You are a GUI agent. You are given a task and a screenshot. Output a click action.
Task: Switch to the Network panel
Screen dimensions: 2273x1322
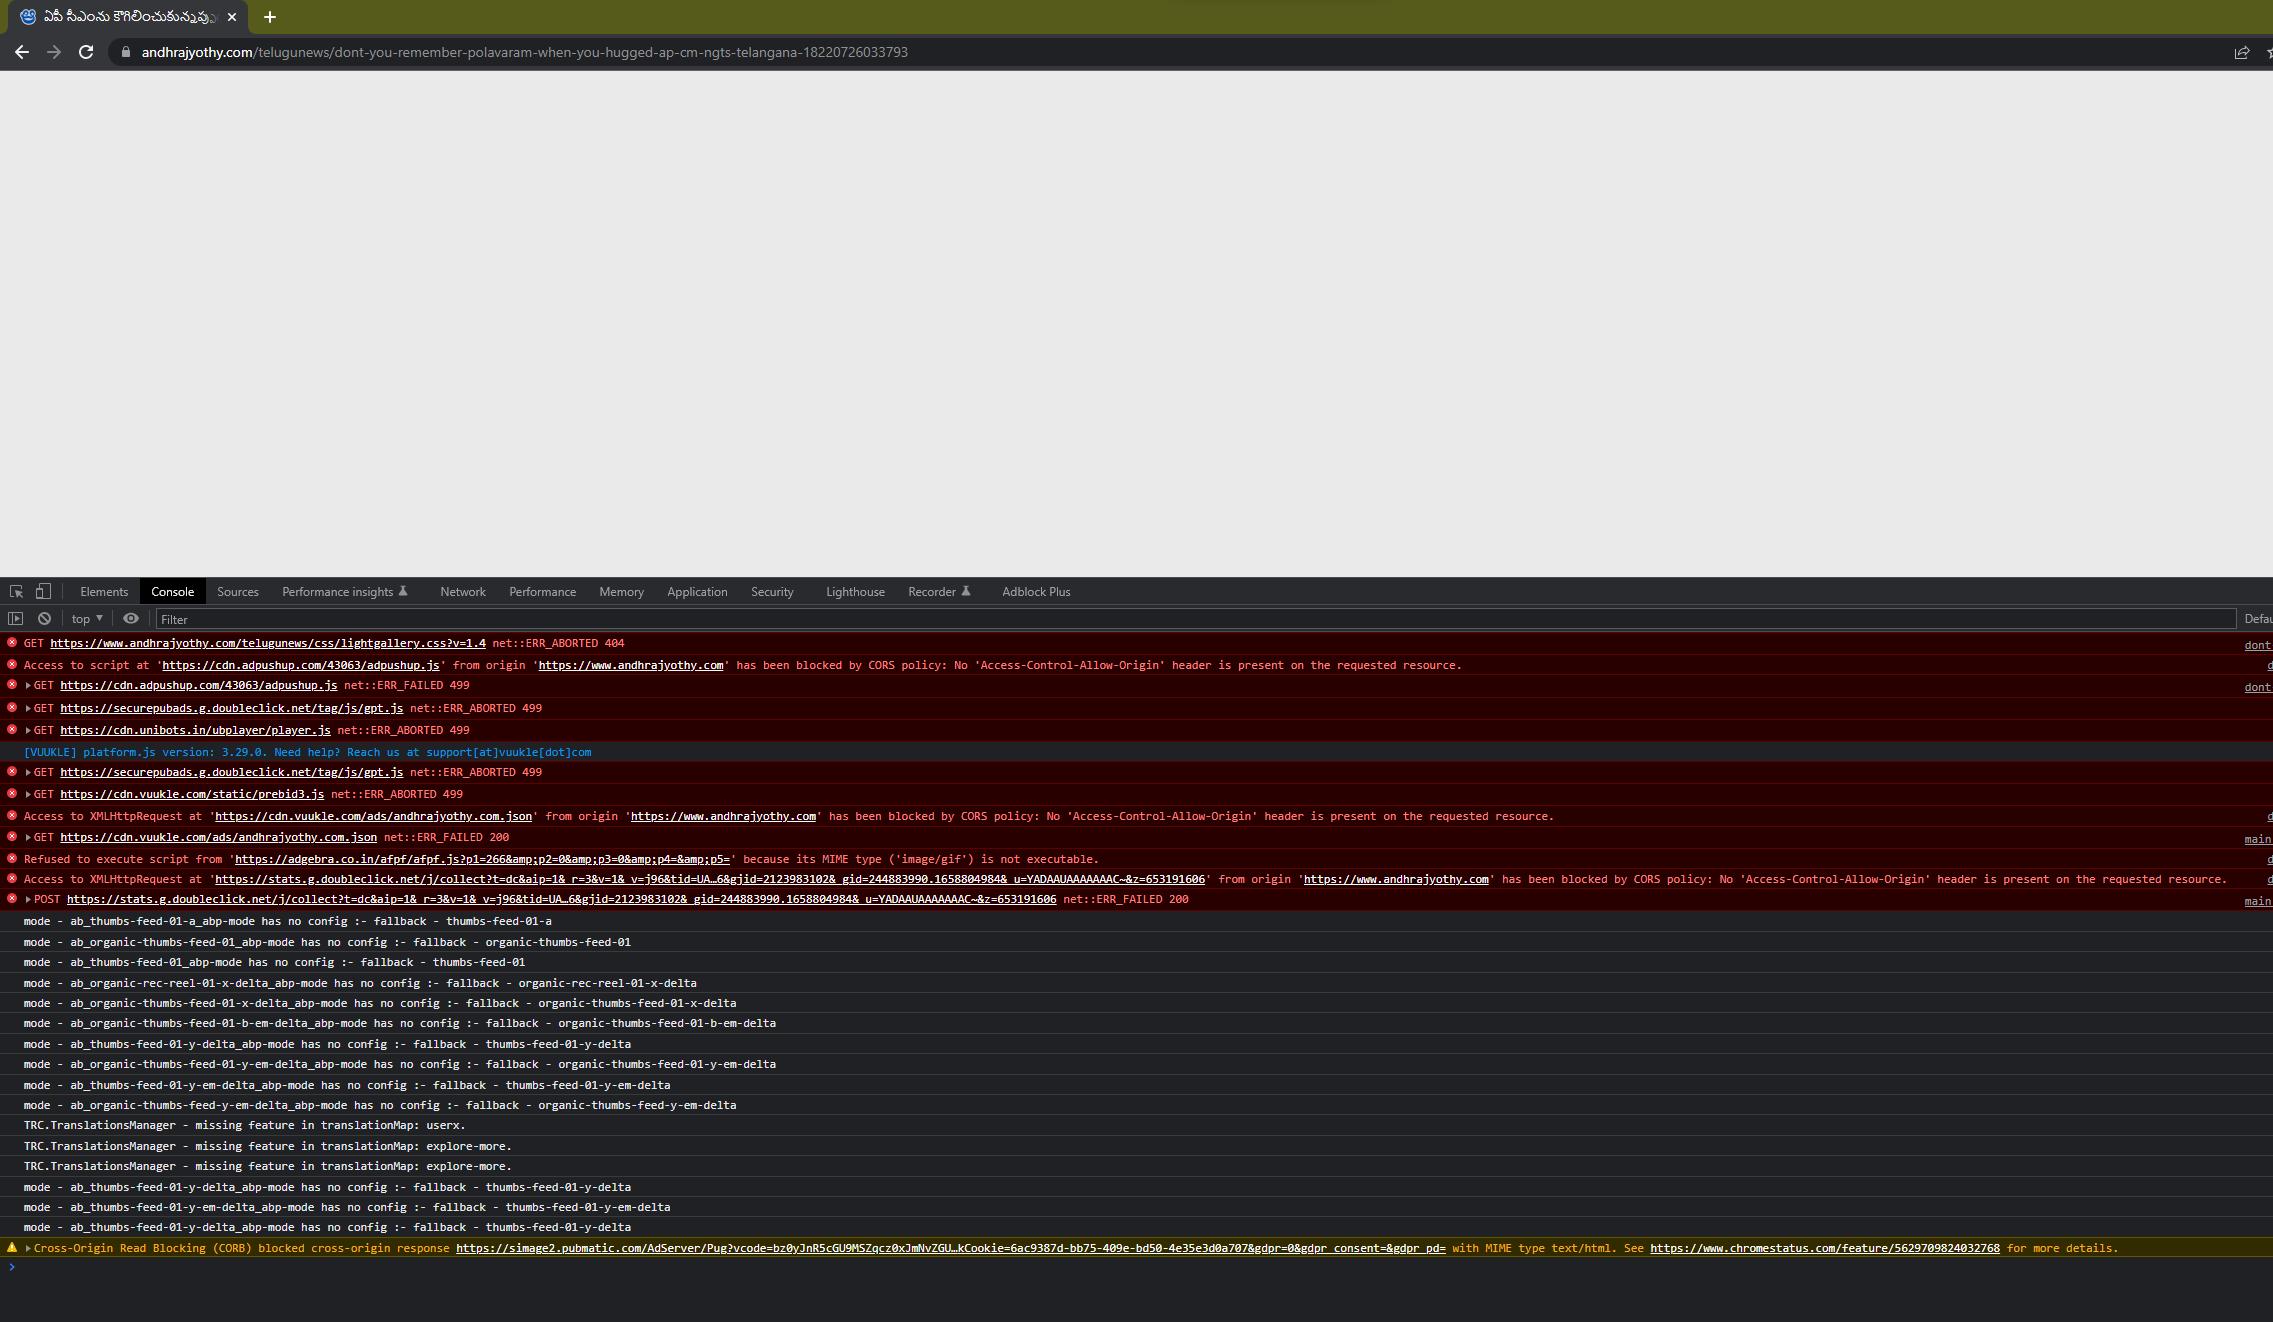click(x=463, y=591)
